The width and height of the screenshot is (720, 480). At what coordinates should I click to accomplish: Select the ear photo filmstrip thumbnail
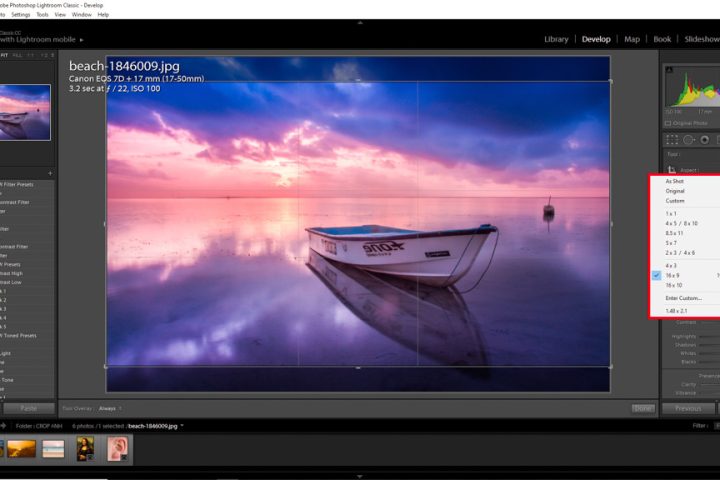click(x=118, y=449)
